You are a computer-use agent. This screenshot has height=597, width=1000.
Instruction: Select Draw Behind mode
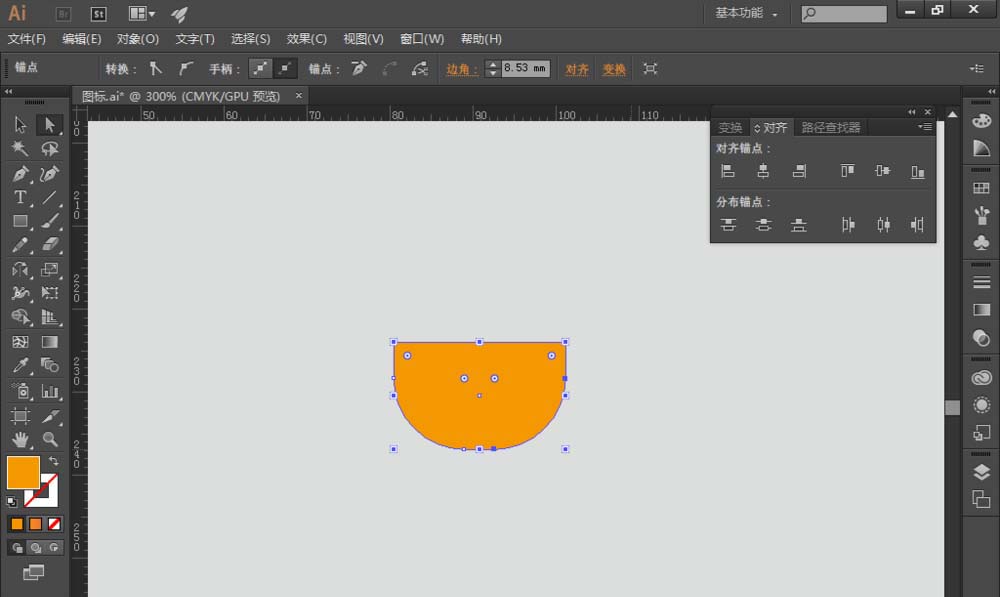pos(36,547)
